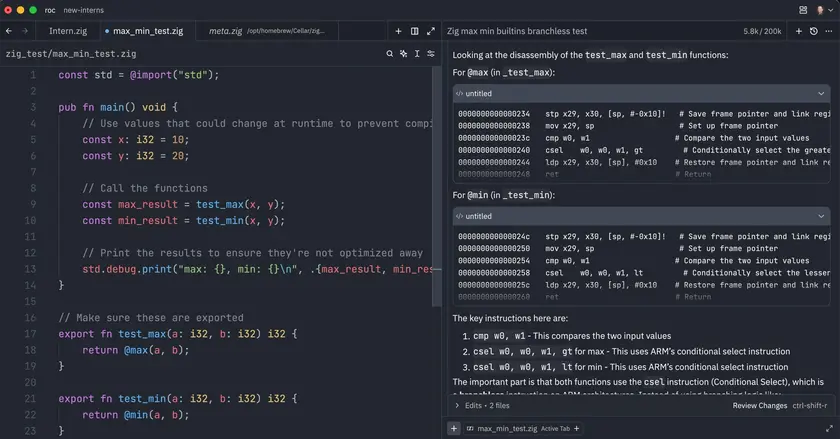Click the 5.8k / 200k token counter
The image size is (840, 439).
[x=762, y=31]
